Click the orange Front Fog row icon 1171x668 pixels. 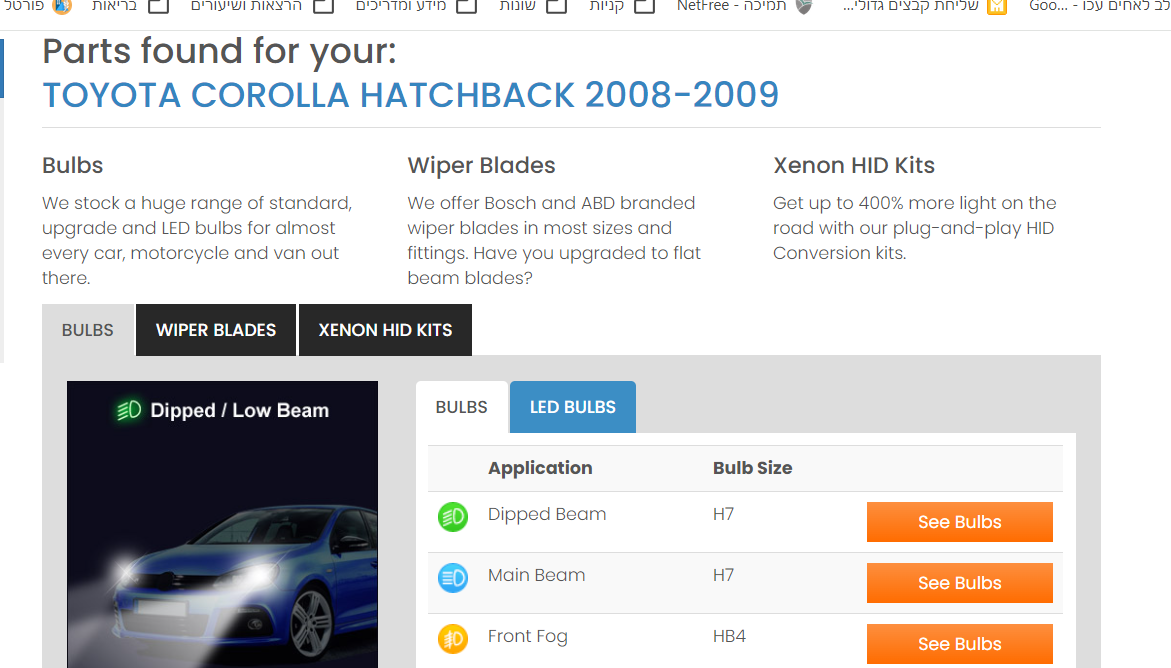pos(453,638)
